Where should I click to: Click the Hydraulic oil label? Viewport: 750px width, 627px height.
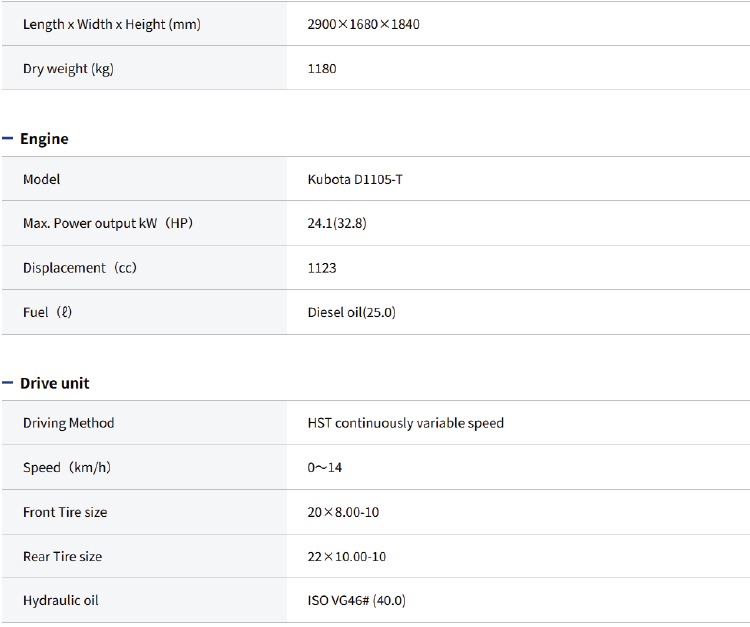tap(61, 600)
